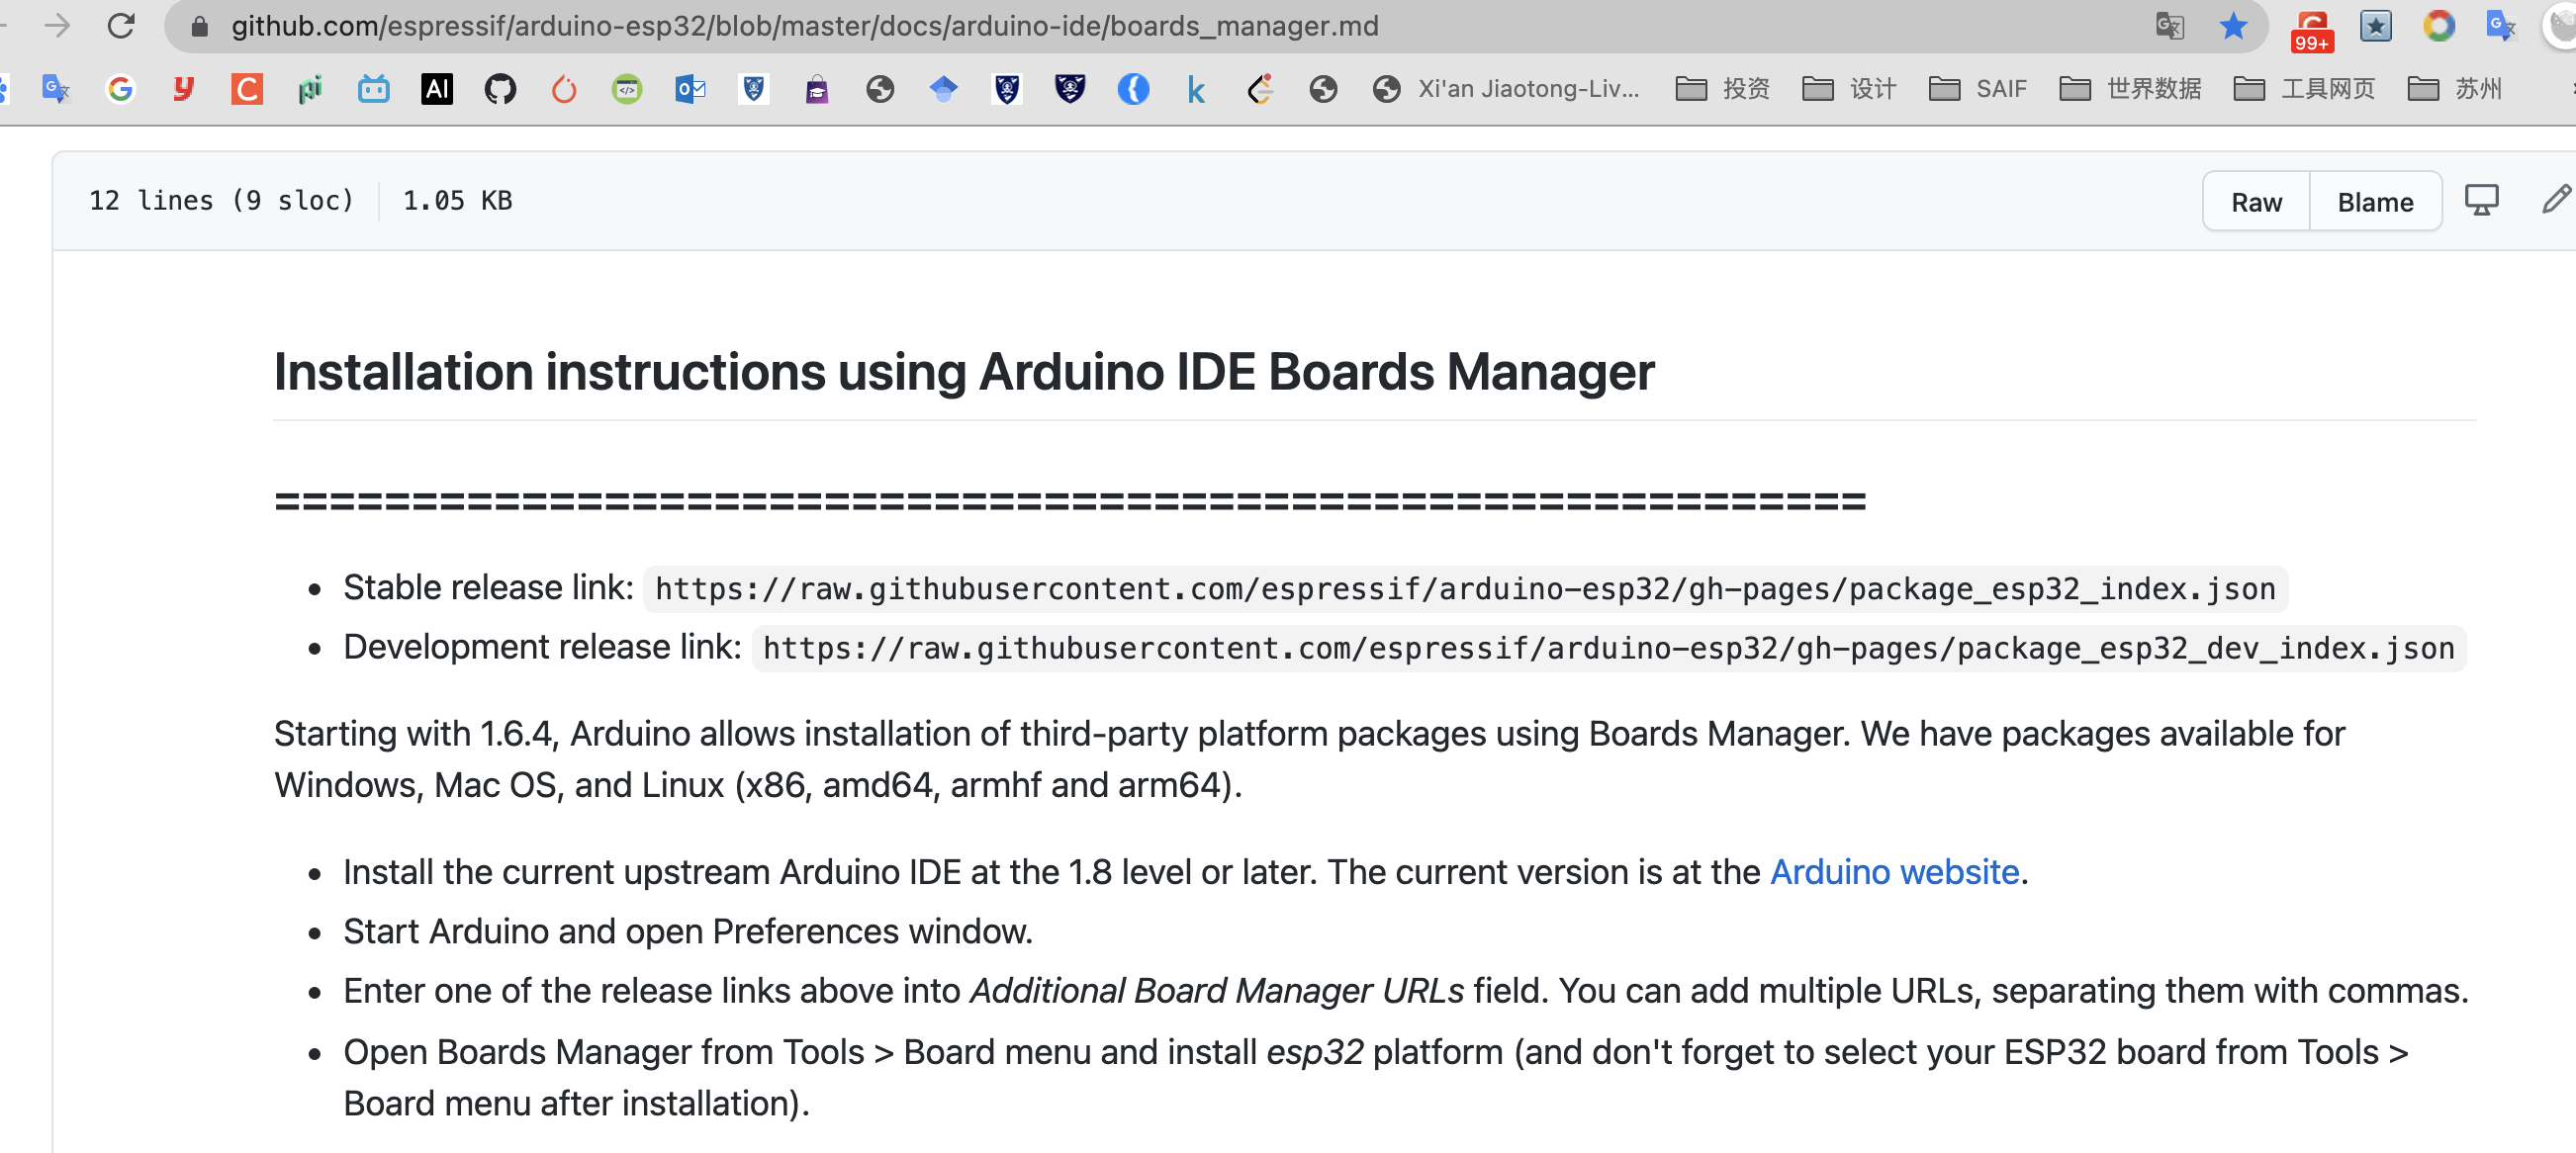Viewport: 2576px width, 1153px height.
Task: Bookmark this page with the star icon
Action: click(x=2232, y=26)
